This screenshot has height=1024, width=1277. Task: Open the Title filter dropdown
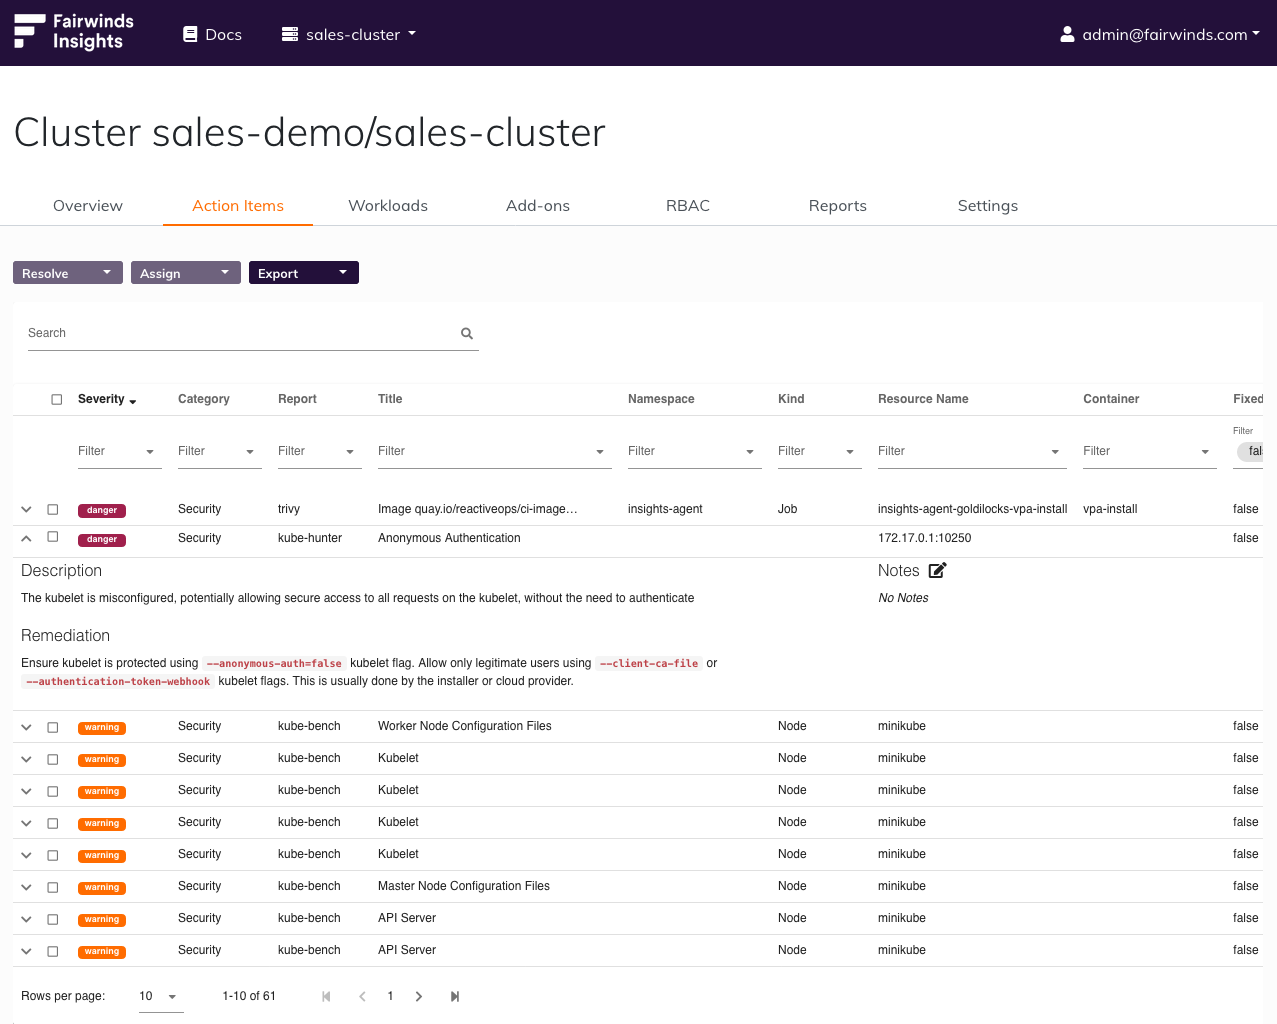[495, 451]
